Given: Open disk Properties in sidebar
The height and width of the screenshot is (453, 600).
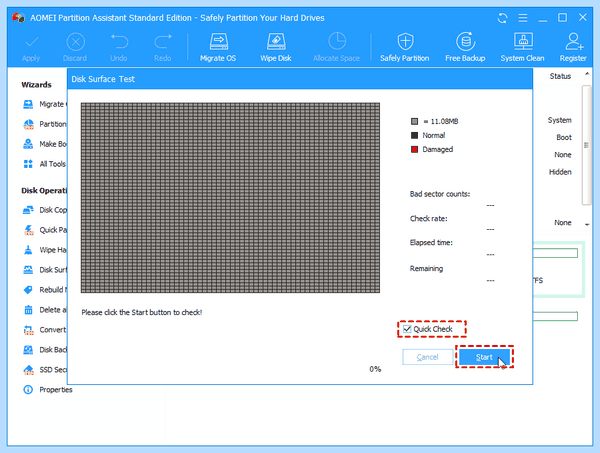Looking at the screenshot, I should click(48, 389).
